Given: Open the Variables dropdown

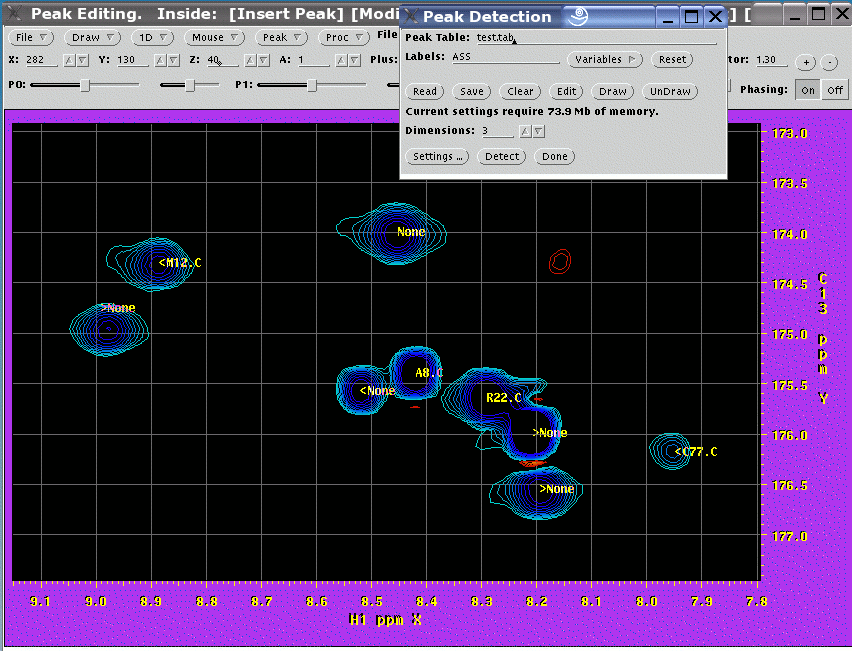Looking at the screenshot, I should [605, 59].
